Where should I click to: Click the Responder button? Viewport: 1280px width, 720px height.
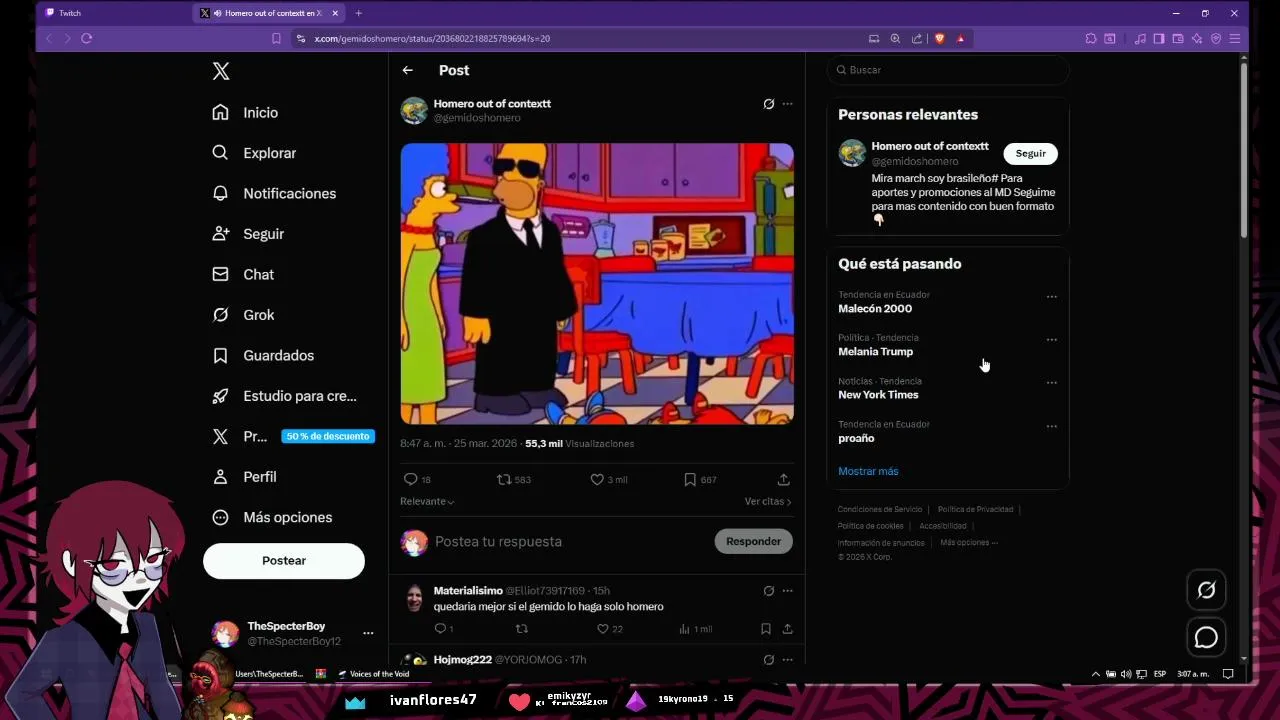754,541
